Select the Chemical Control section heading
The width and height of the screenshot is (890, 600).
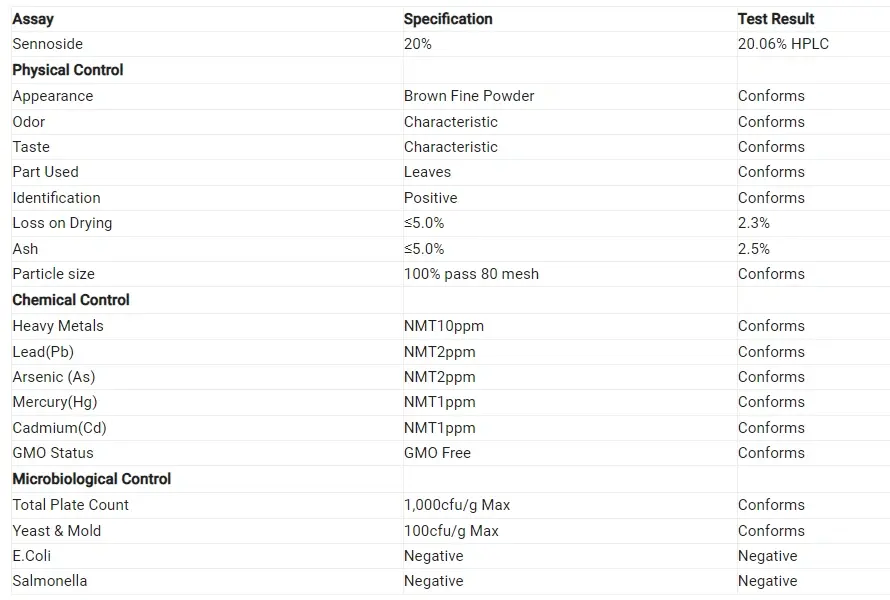(71, 300)
